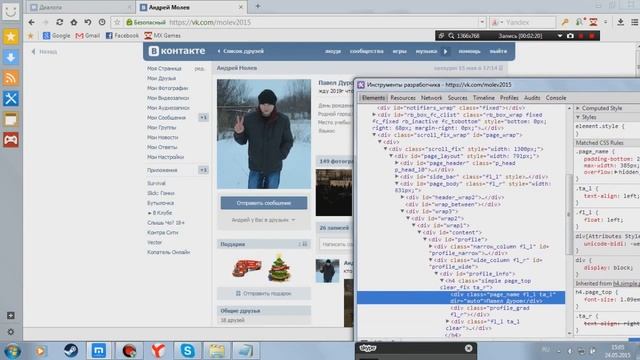Select the highlighted page_name div line
The height and width of the screenshot is (360, 640).
pyautogui.click(x=461, y=298)
